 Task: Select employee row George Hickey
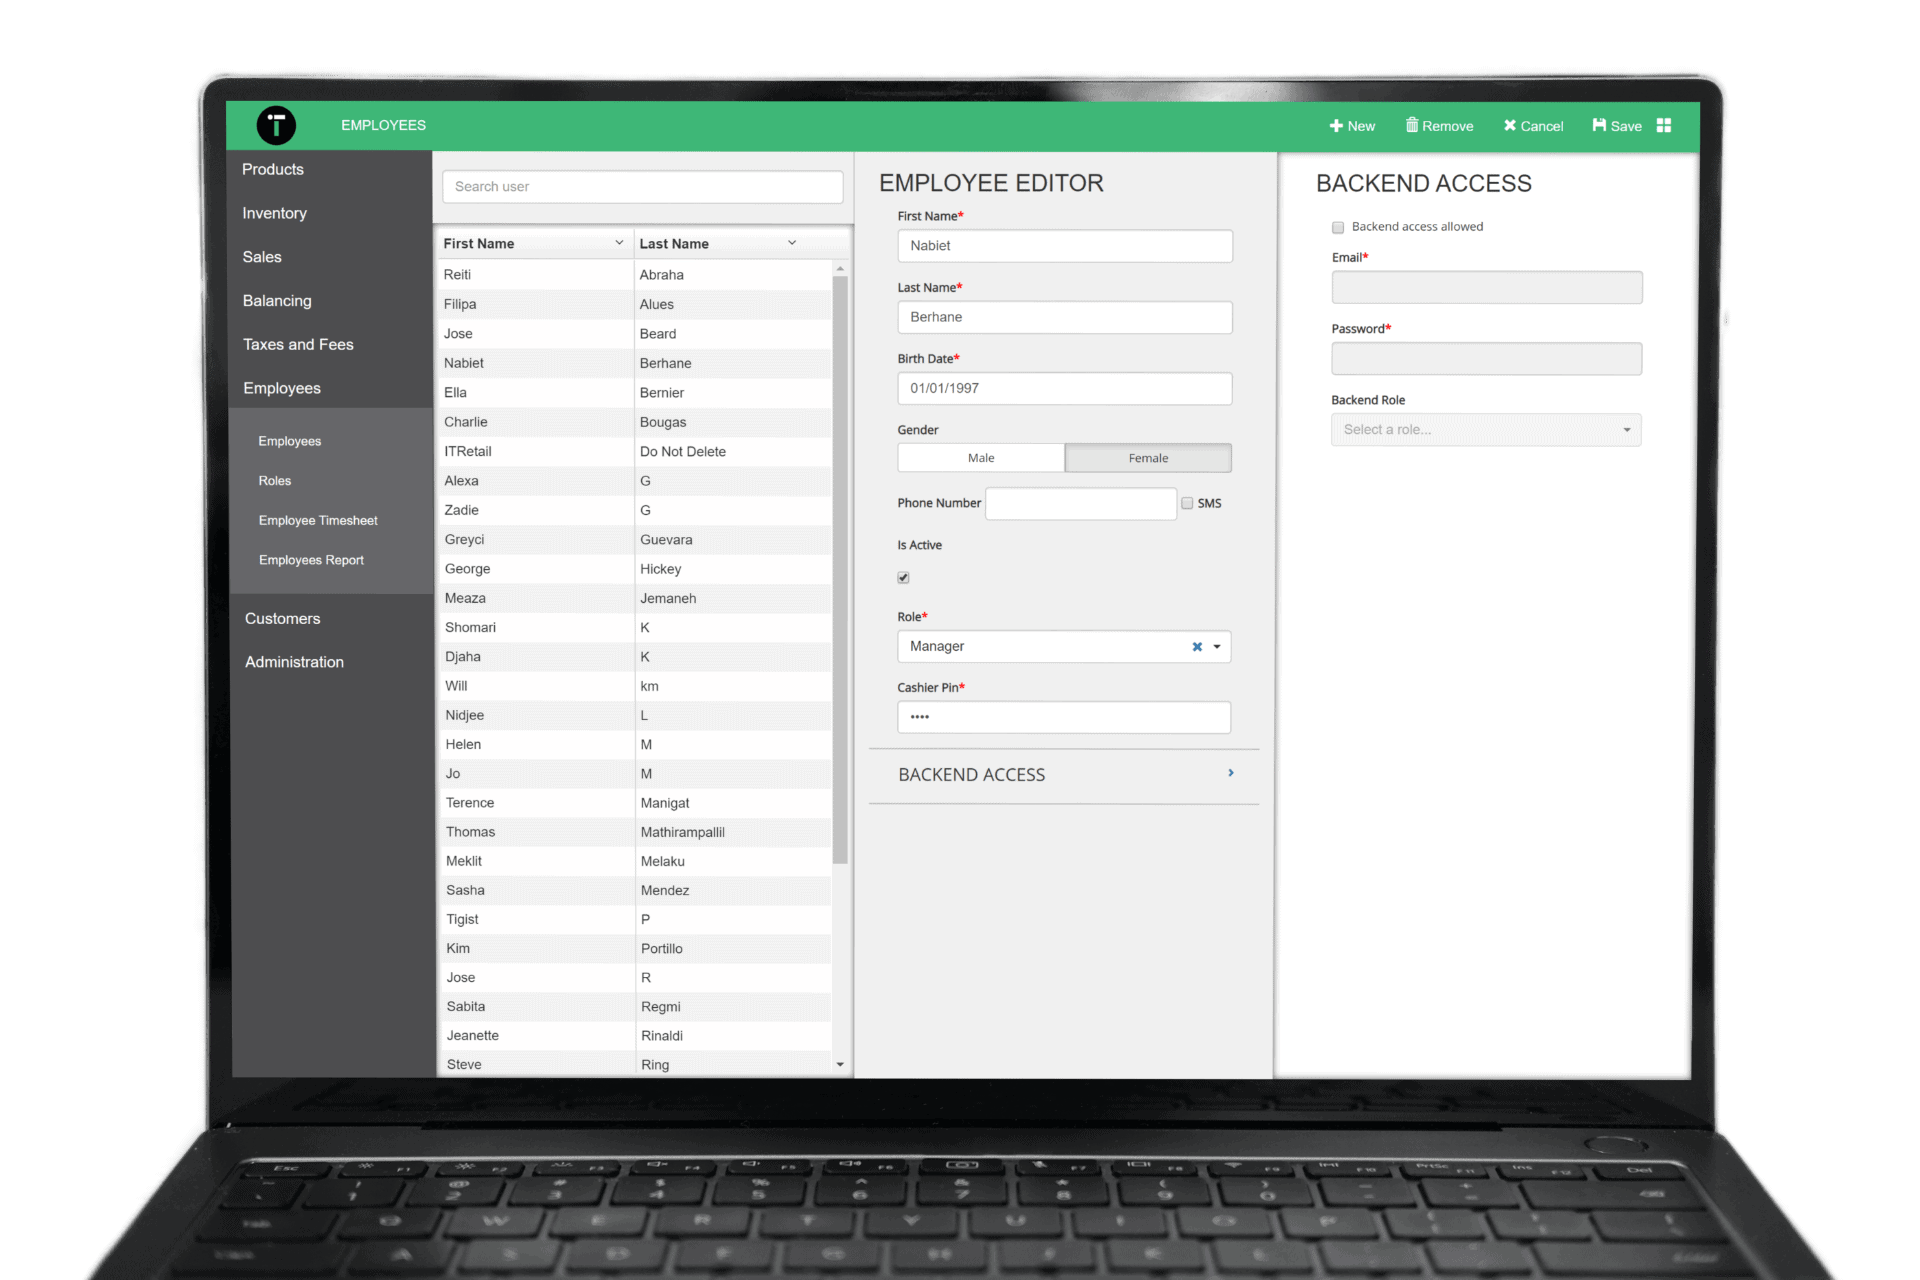[x=635, y=569]
